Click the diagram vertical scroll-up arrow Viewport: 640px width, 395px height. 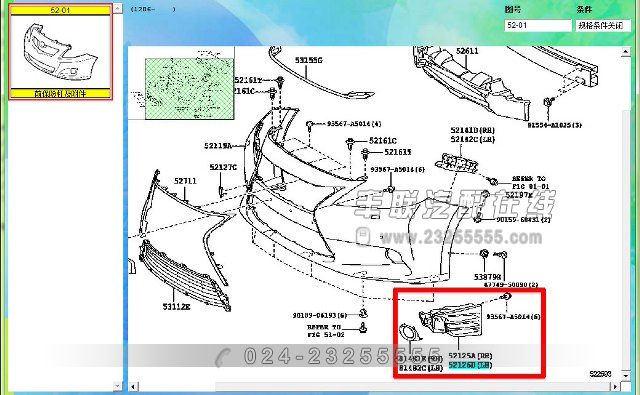[626, 51]
